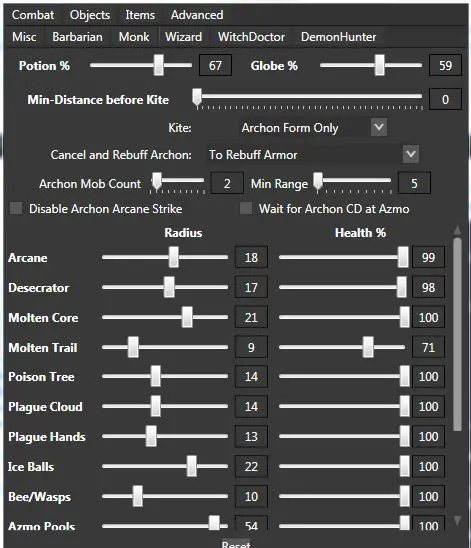Switch to the Wizard tab

(x=183, y=37)
